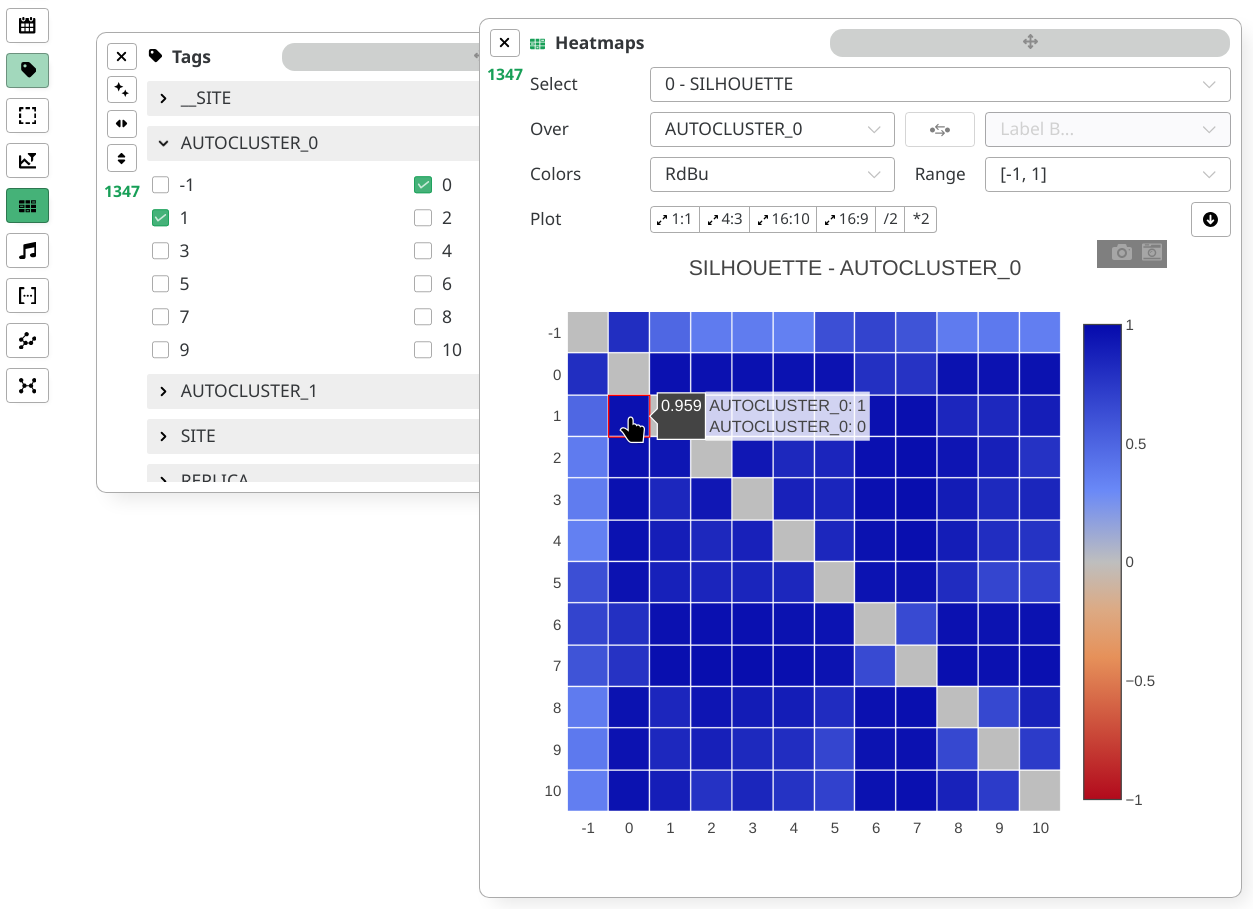The image size is (1253, 909).
Task: Click the swap labels button beside Over
Action: [939, 129]
